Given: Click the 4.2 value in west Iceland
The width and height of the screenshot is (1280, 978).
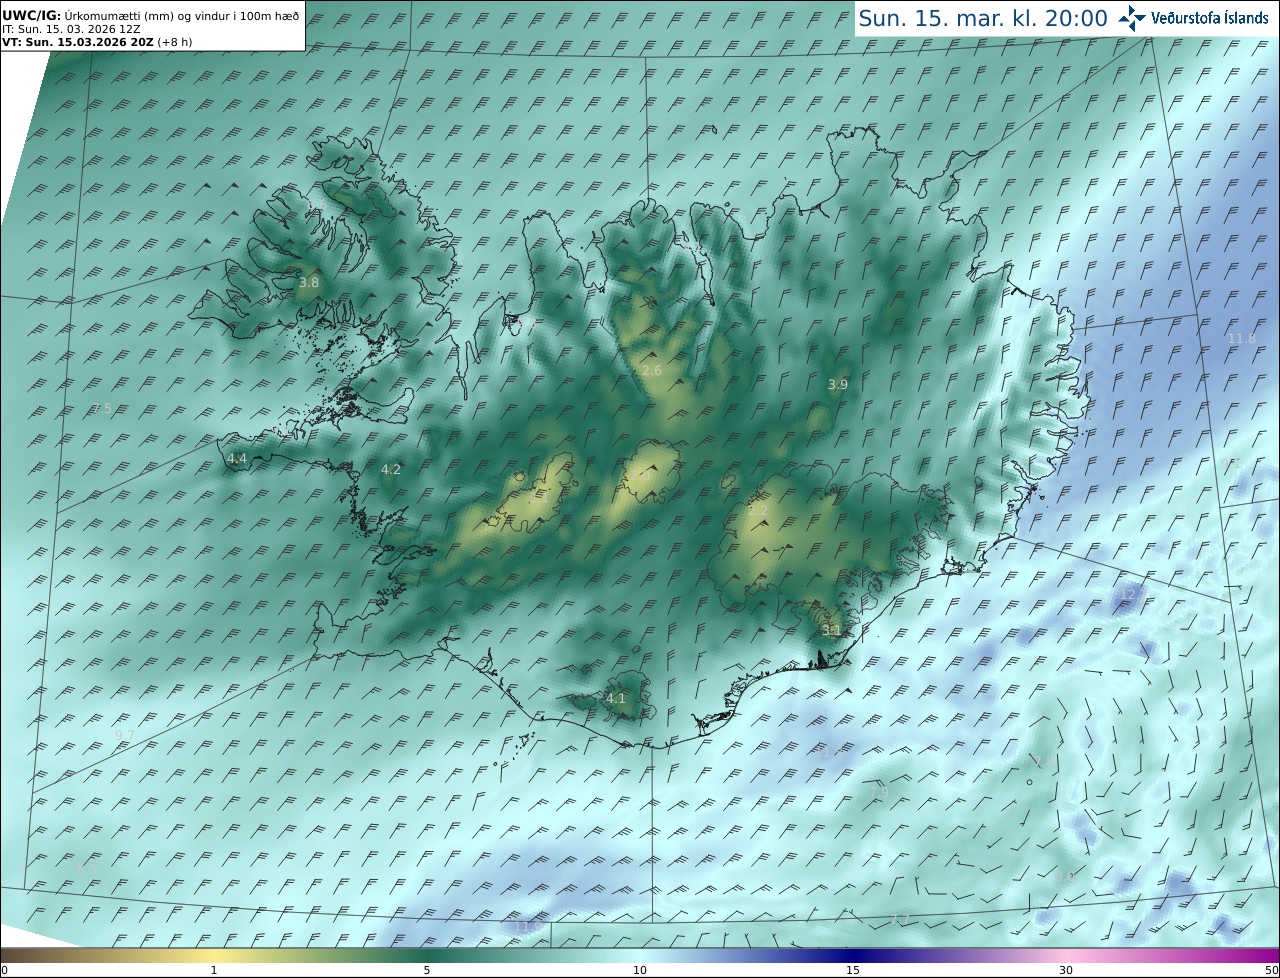Looking at the screenshot, I should coord(391,469).
